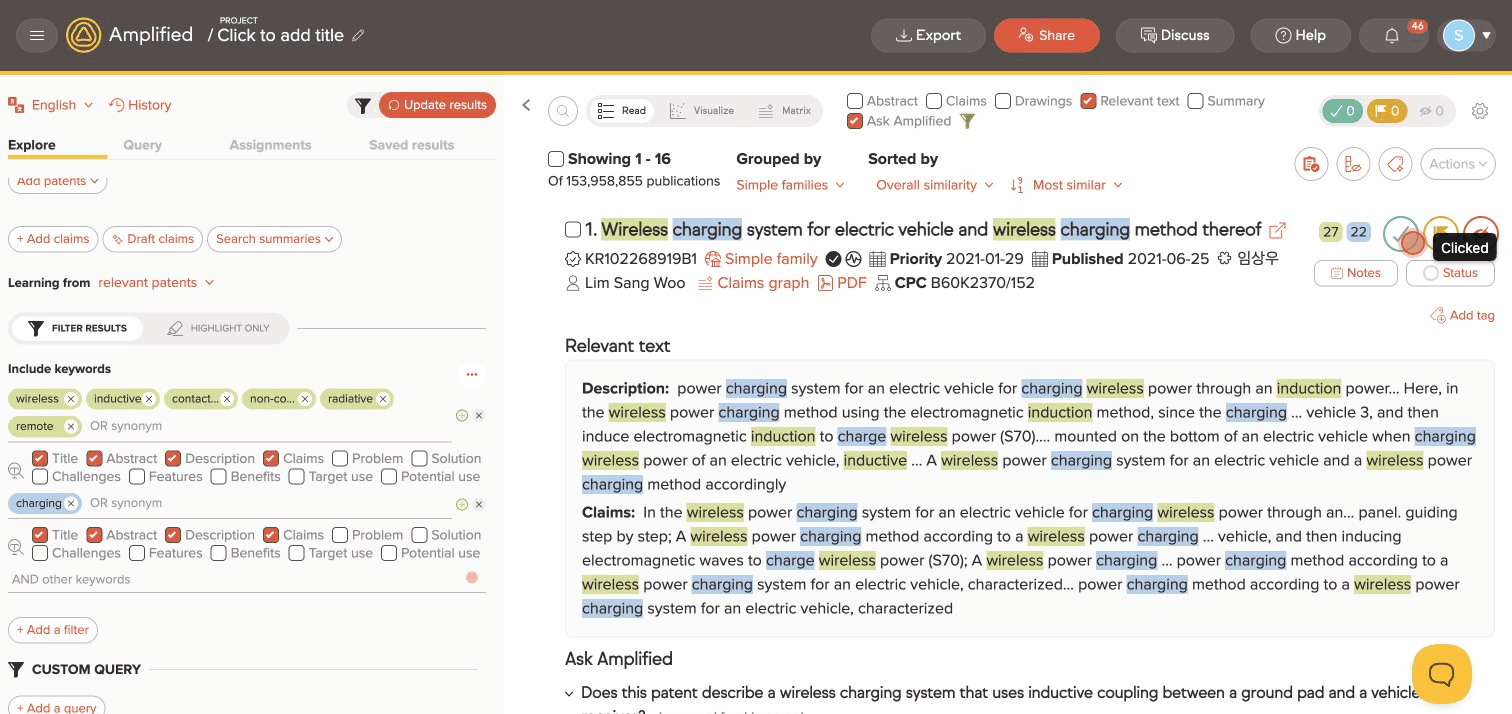
Task: Remove the 'charging' keyword chip
Action: tap(73, 503)
